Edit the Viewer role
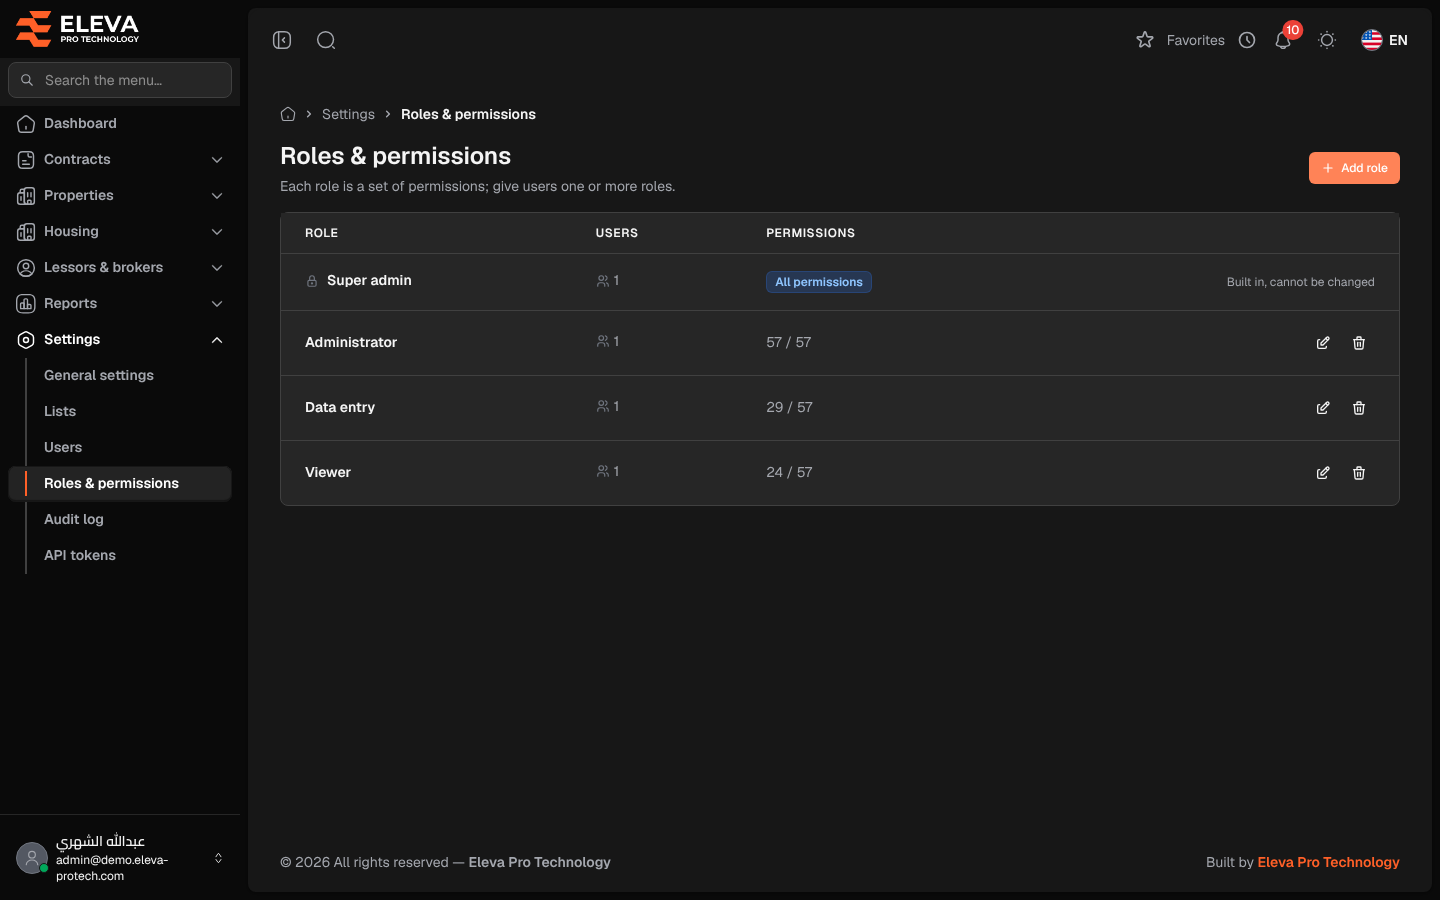 [1323, 473]
